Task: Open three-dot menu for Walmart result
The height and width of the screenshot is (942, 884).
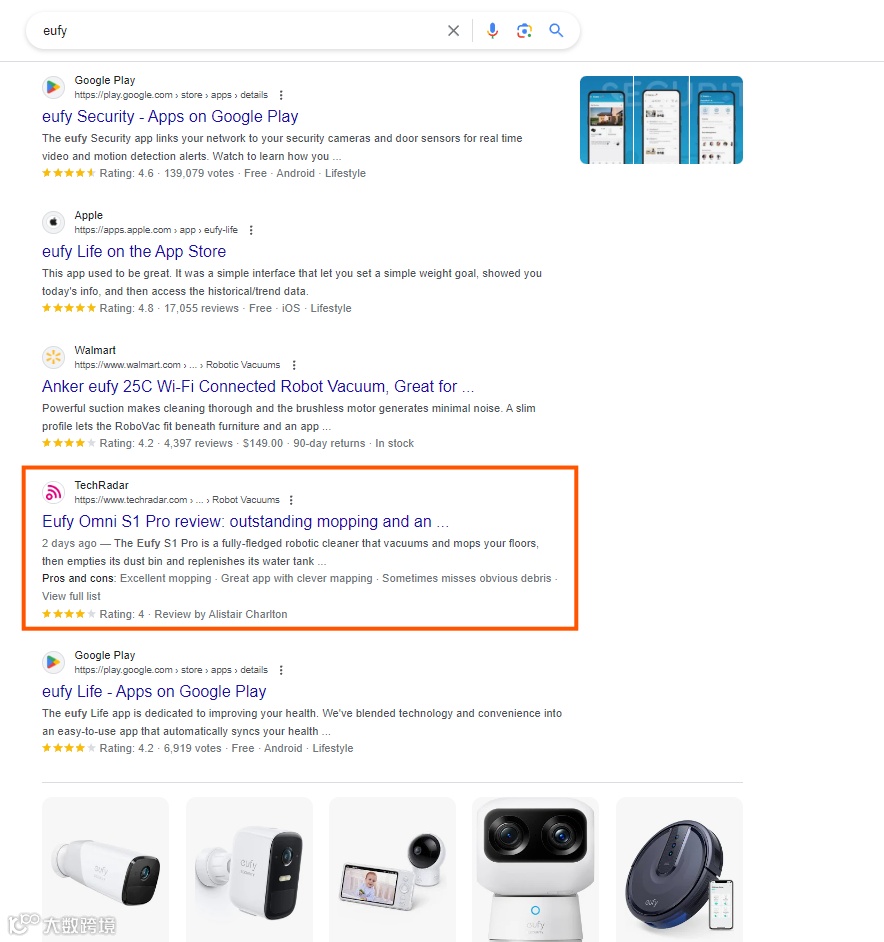Action: (x=293, y=365)
